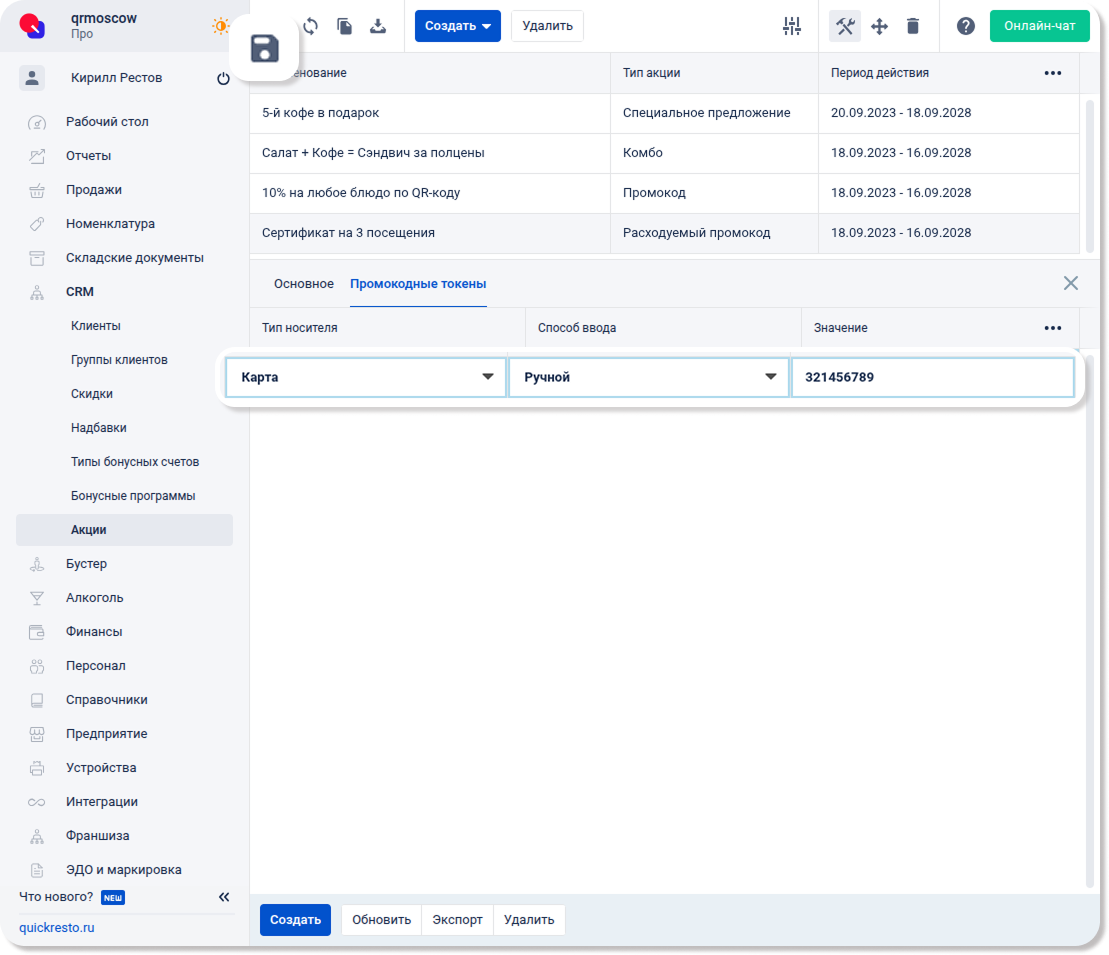Click the four-arrow move icon

pyautogui.click(x=879, y=26)
